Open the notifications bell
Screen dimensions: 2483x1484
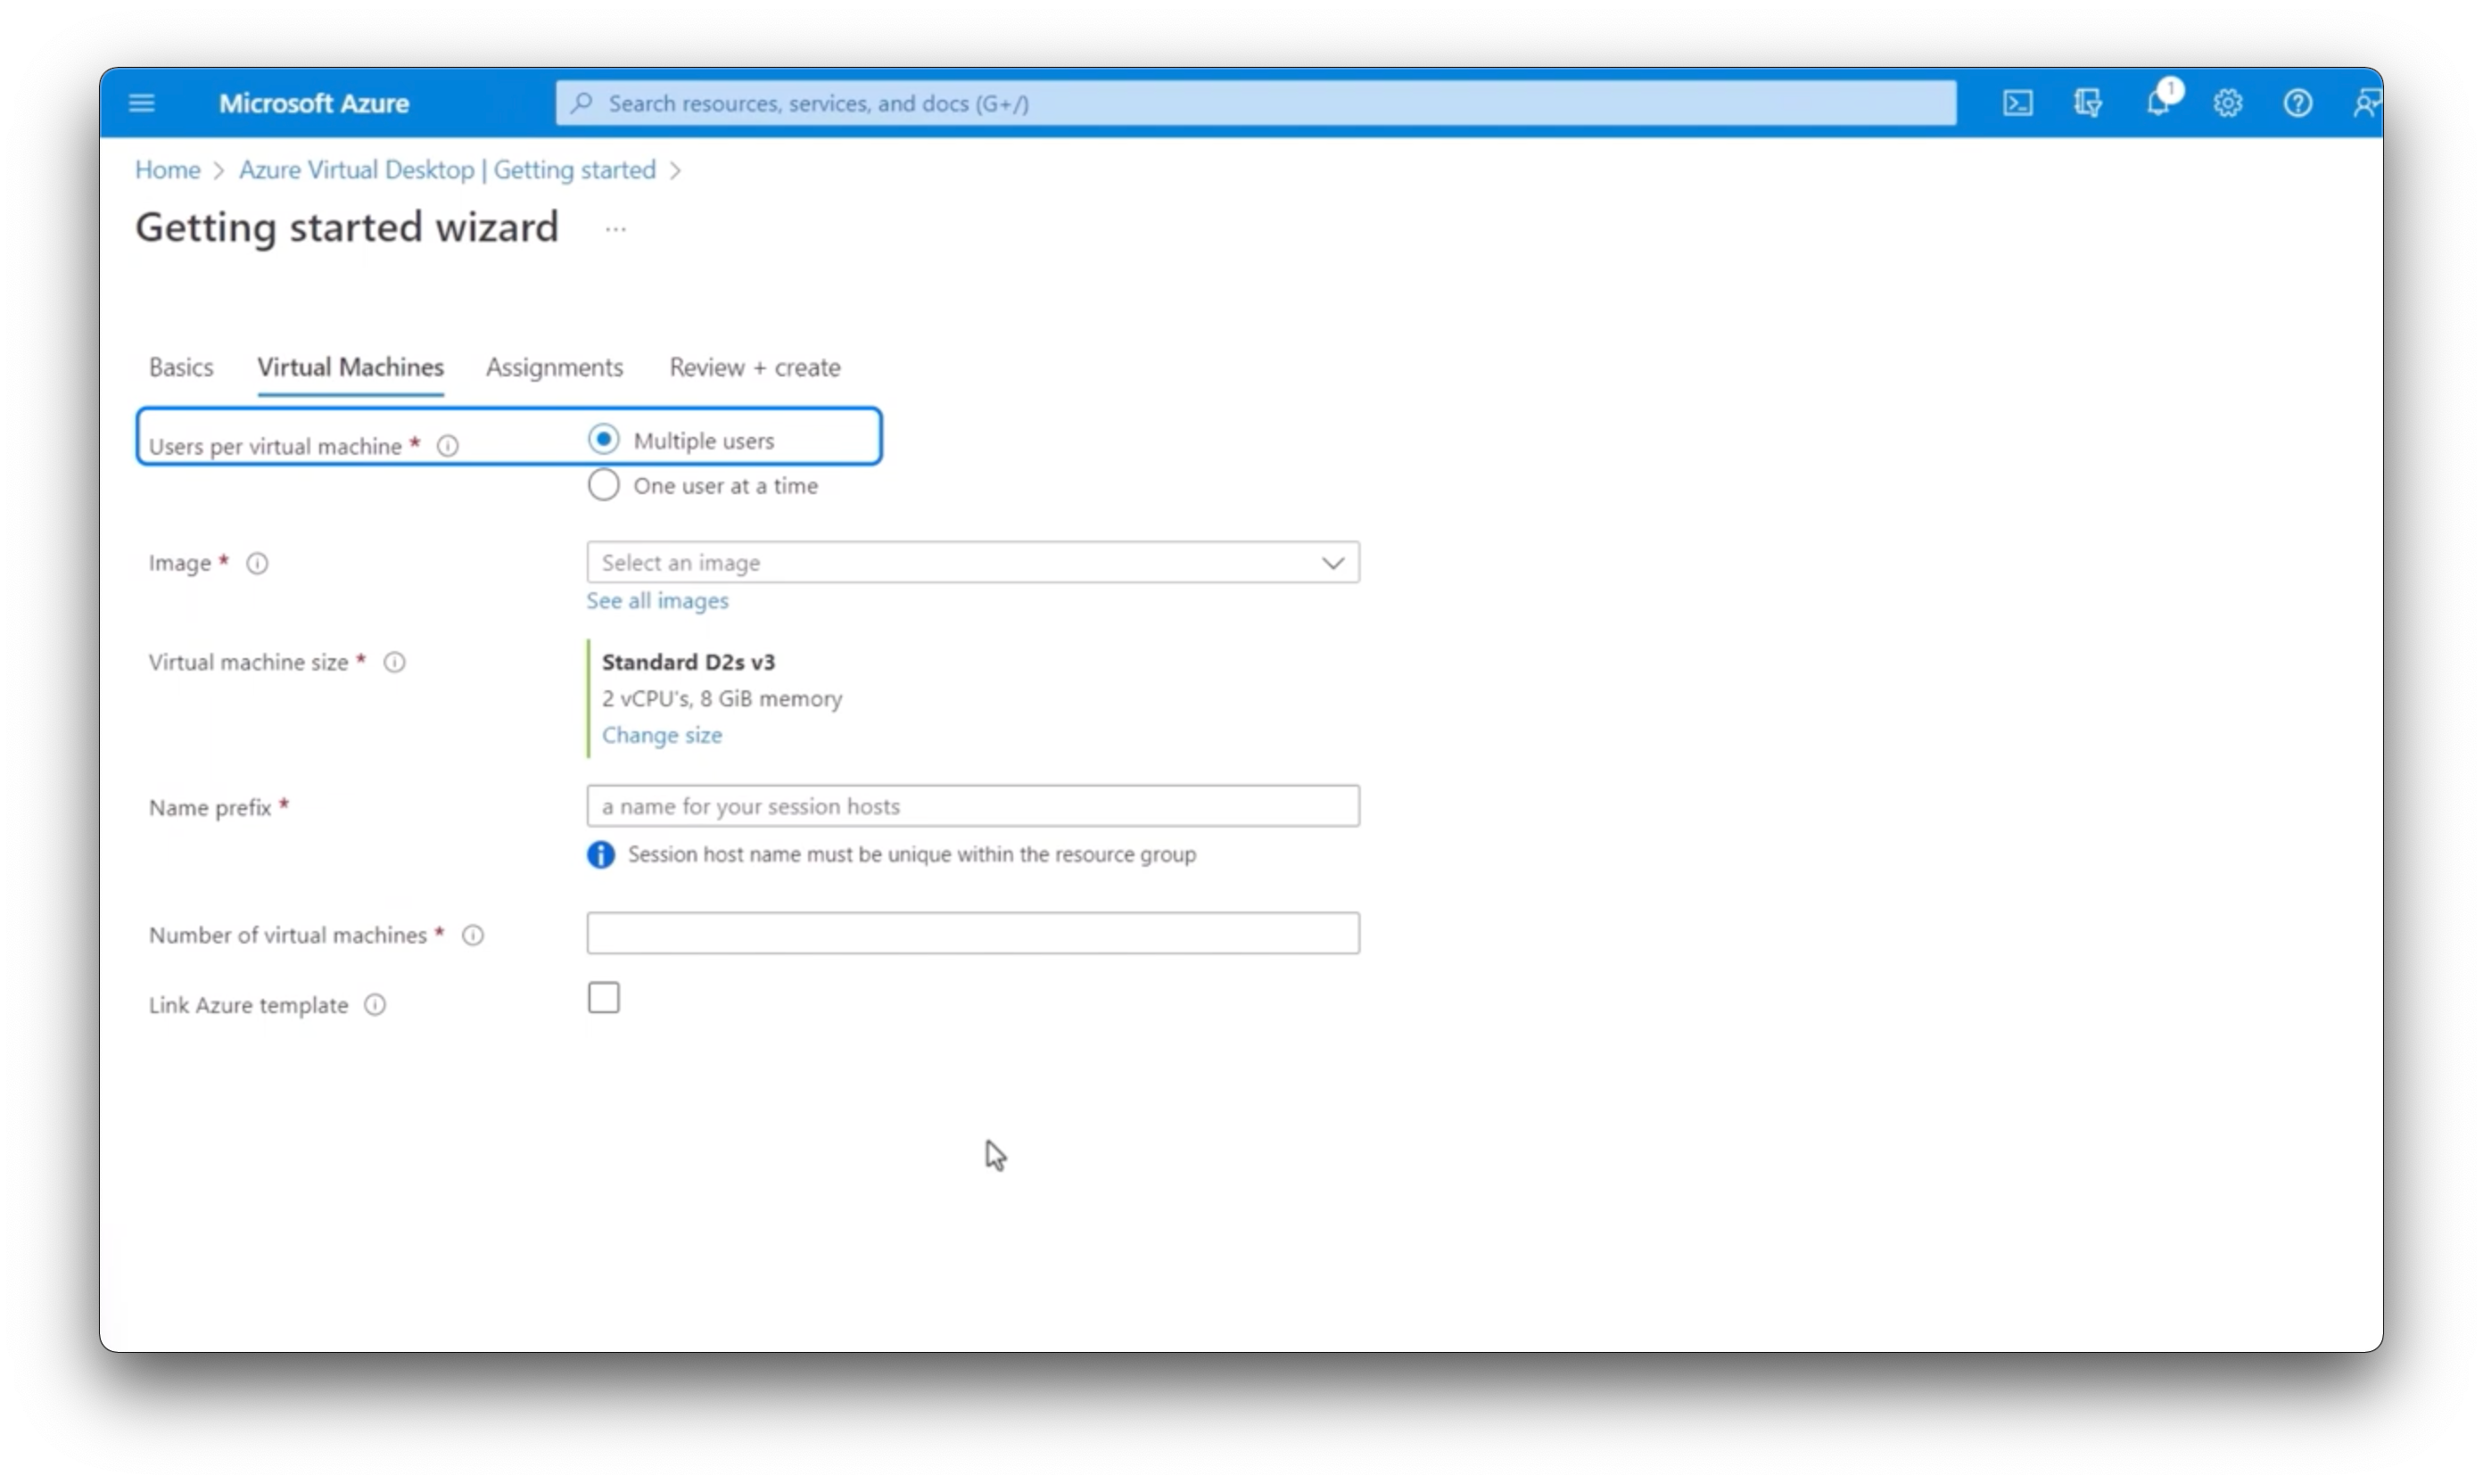coord(2157,103)
